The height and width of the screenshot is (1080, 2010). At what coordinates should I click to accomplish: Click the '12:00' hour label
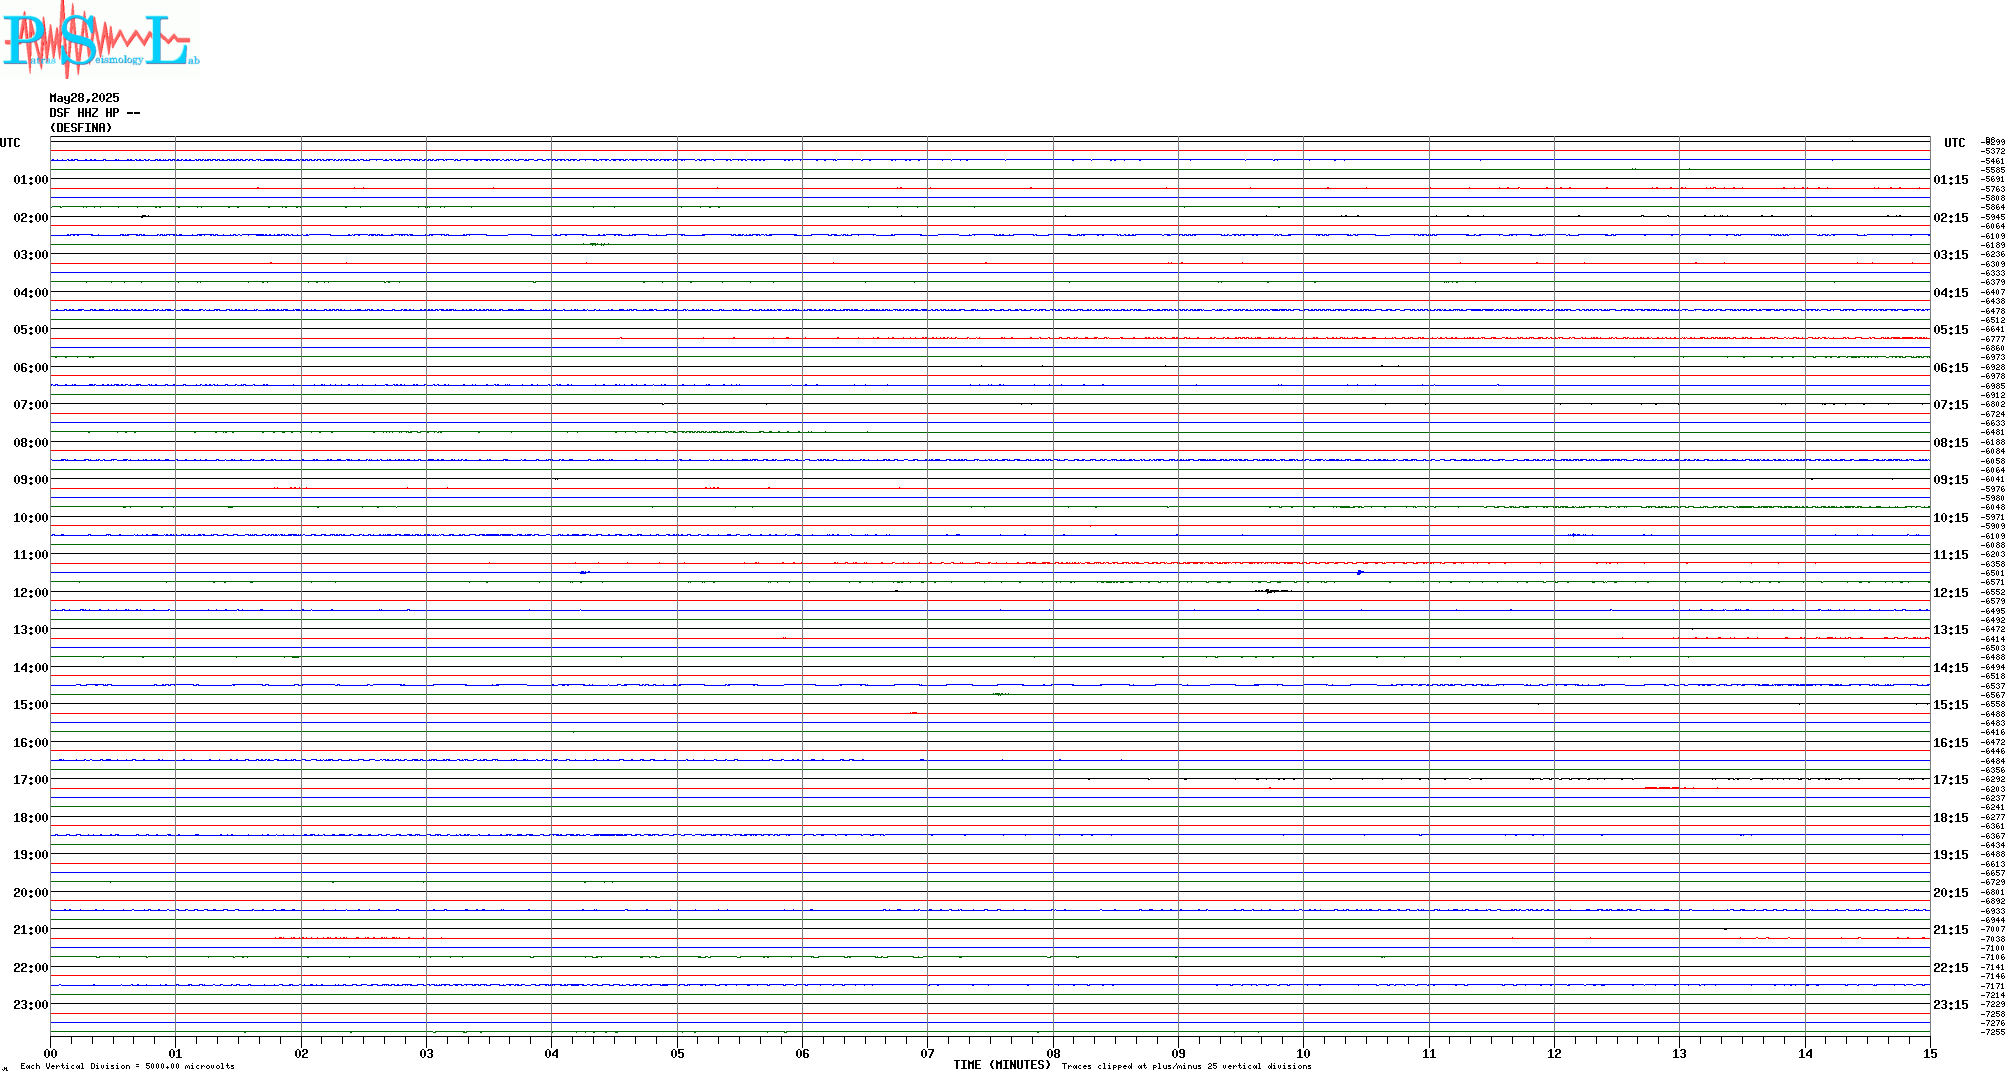coord(31,593)
